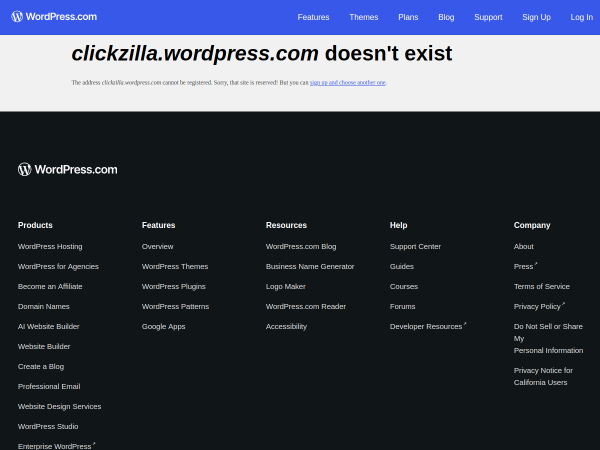Click the WordPress.com logo in header
The image size is (600, 450).
54,17
